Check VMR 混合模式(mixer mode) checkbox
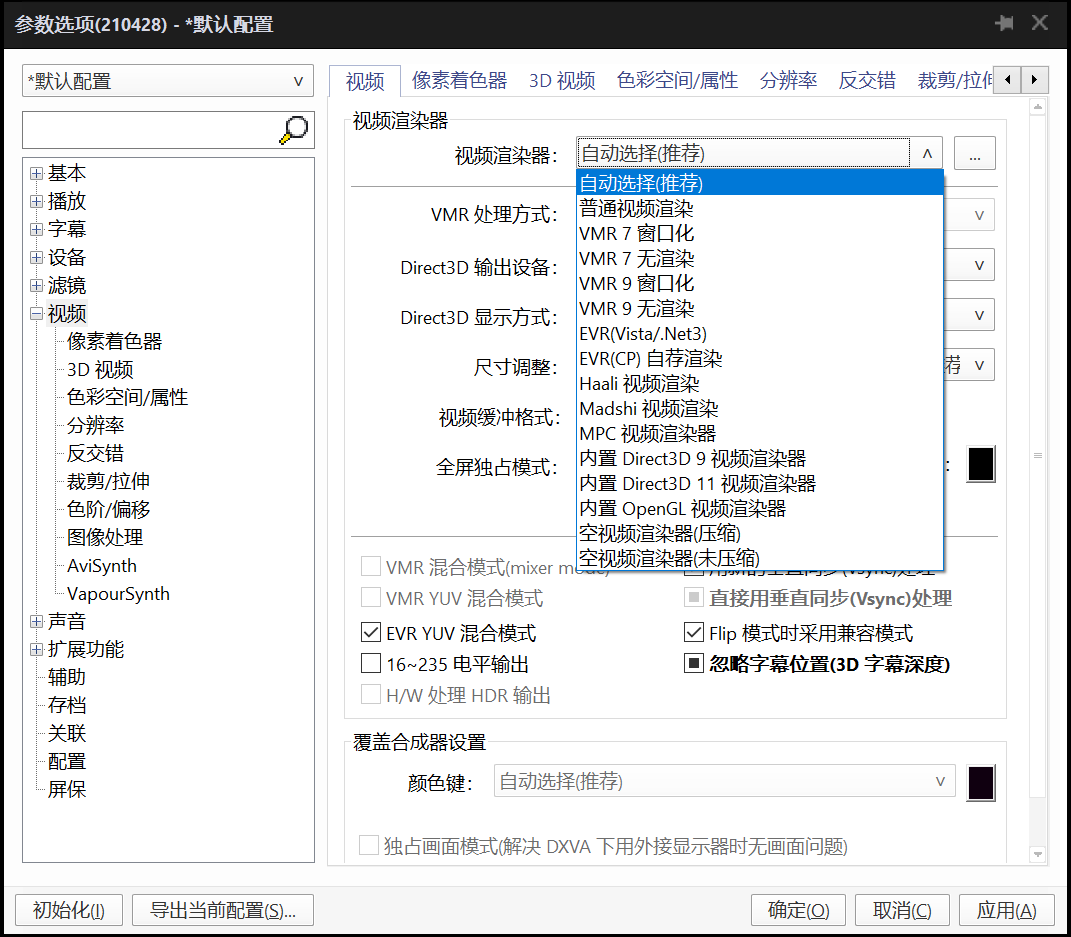 click(371, 566)
